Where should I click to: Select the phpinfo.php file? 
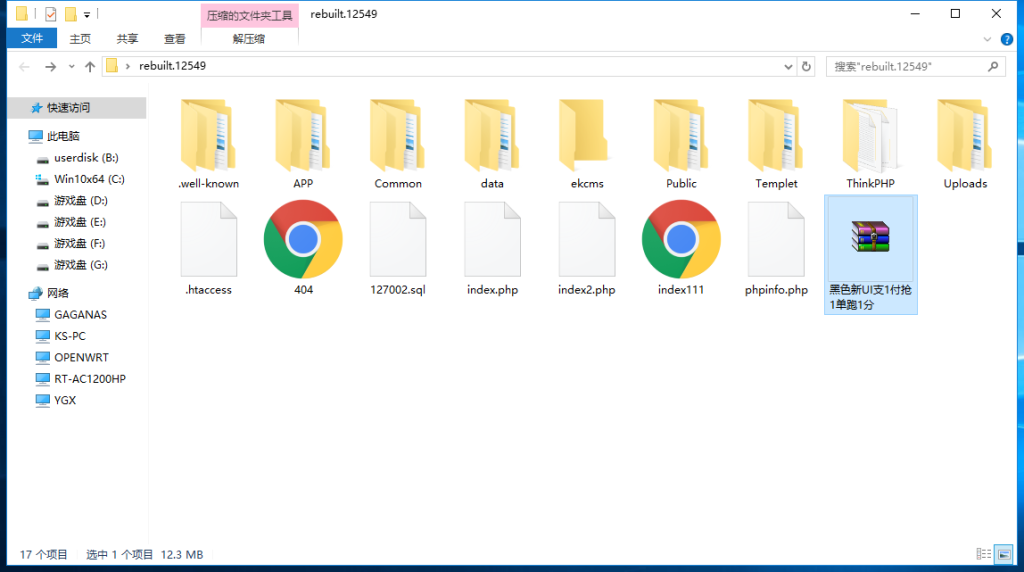point(776,248)
